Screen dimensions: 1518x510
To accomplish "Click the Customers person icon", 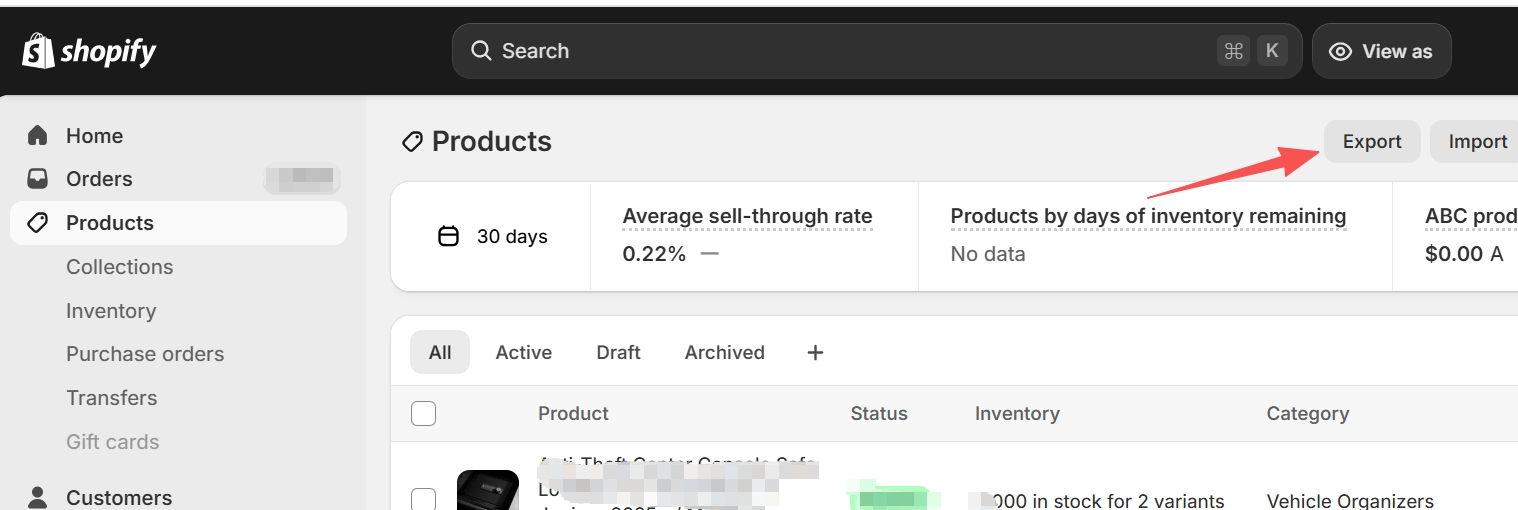I will point(38,497).
